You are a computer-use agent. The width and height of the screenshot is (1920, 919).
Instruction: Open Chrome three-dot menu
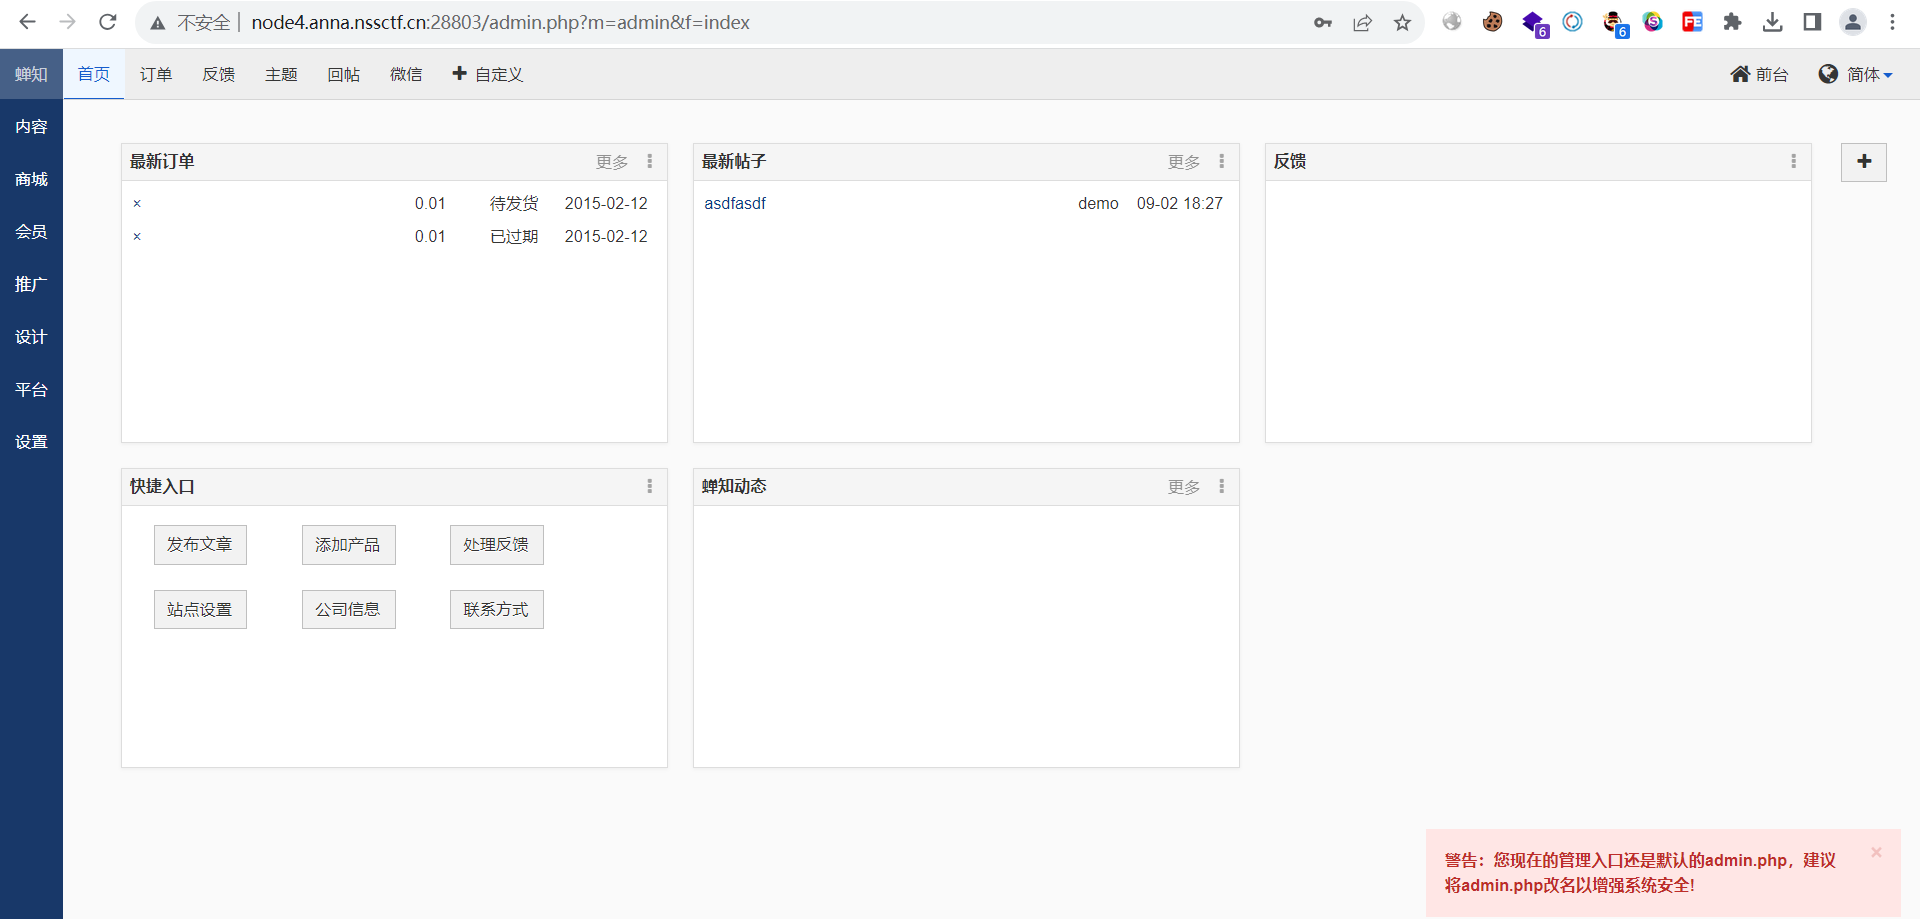pos(1892,22)
